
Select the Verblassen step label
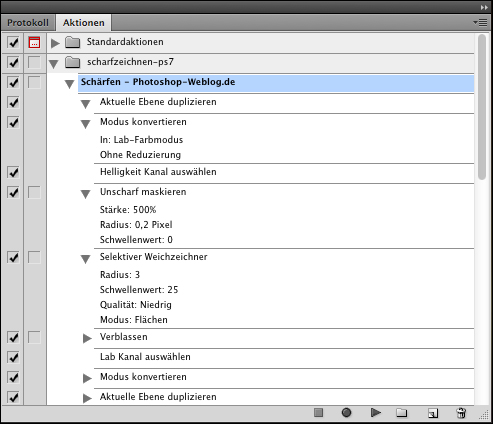click(124, 337)
